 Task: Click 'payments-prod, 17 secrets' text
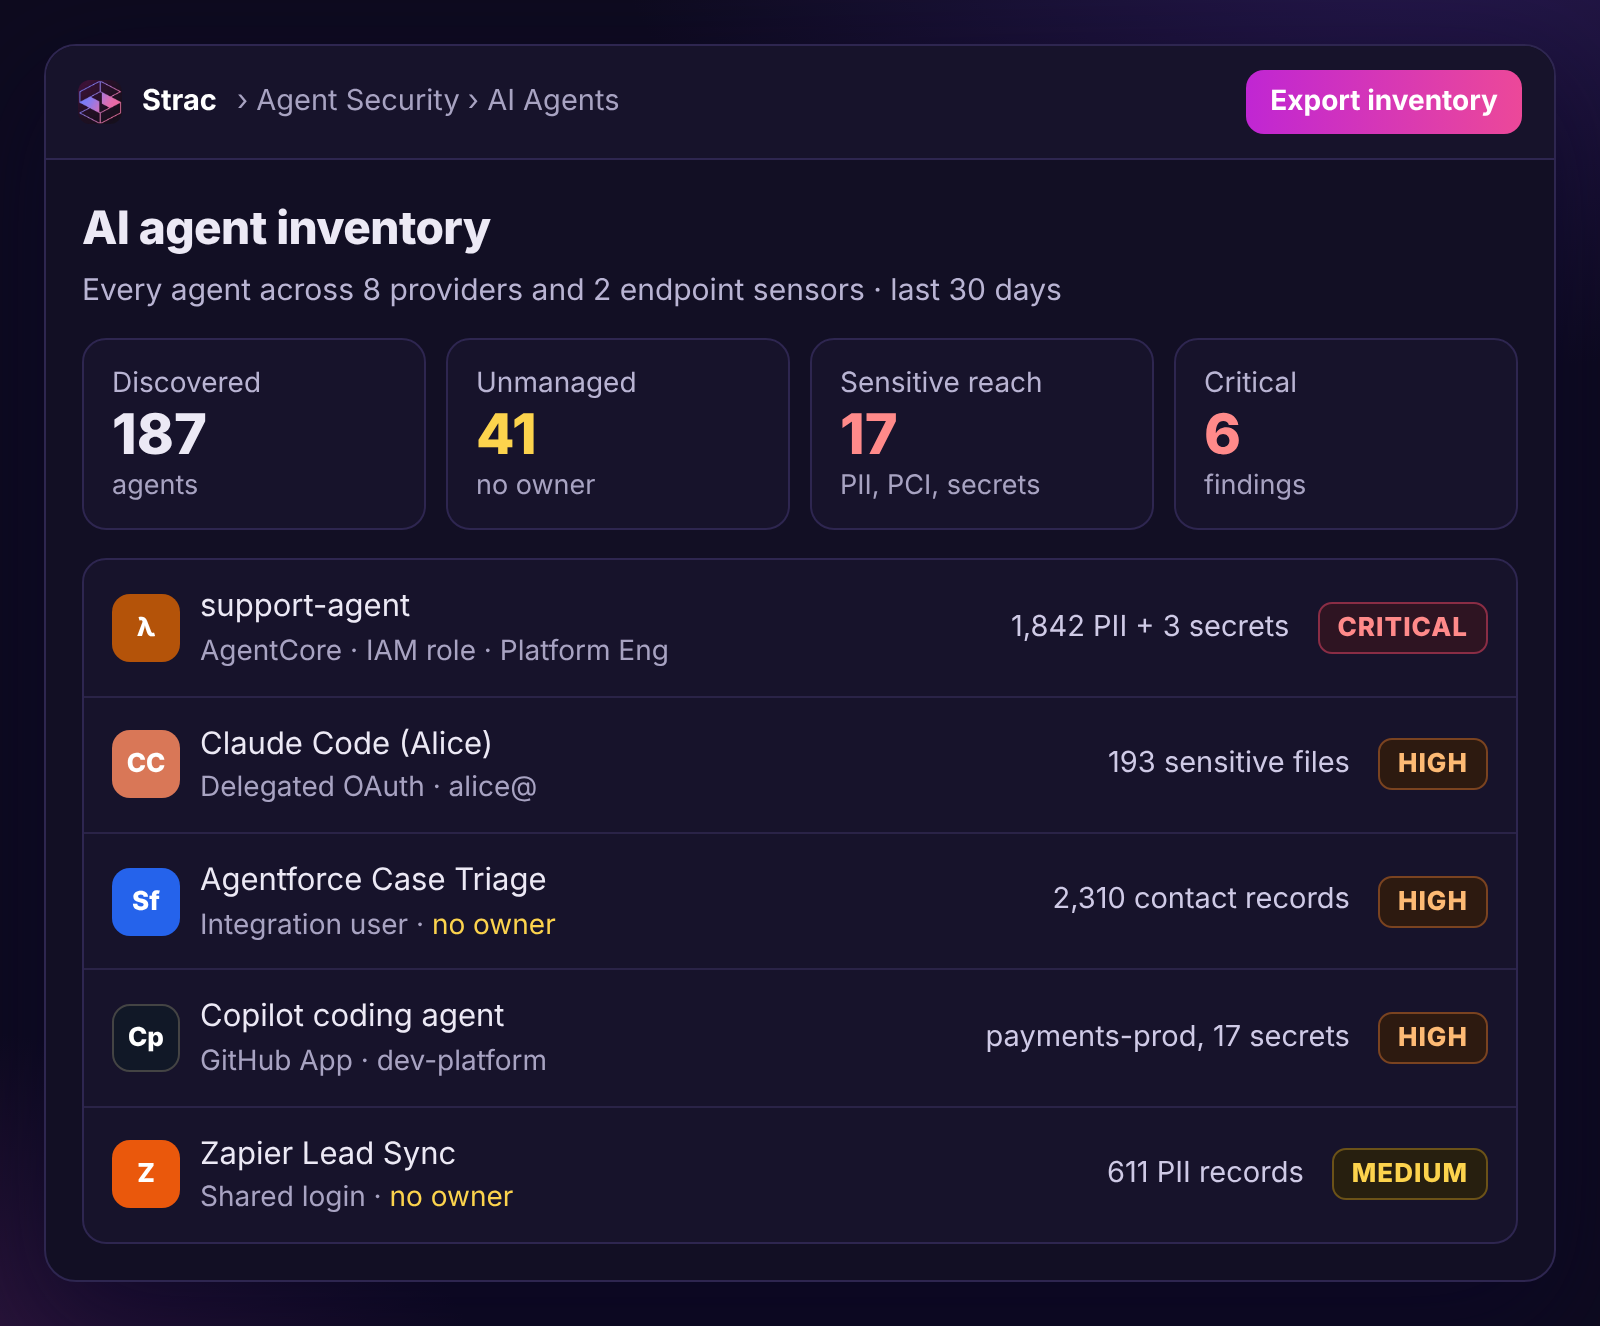(x=1167, y=1037)
